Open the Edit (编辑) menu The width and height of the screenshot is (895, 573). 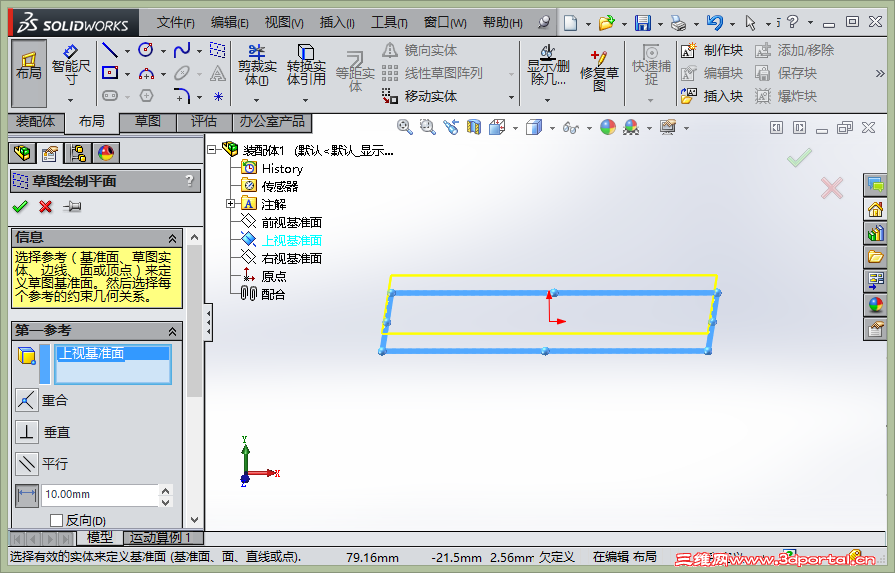[x=229, y=22]
